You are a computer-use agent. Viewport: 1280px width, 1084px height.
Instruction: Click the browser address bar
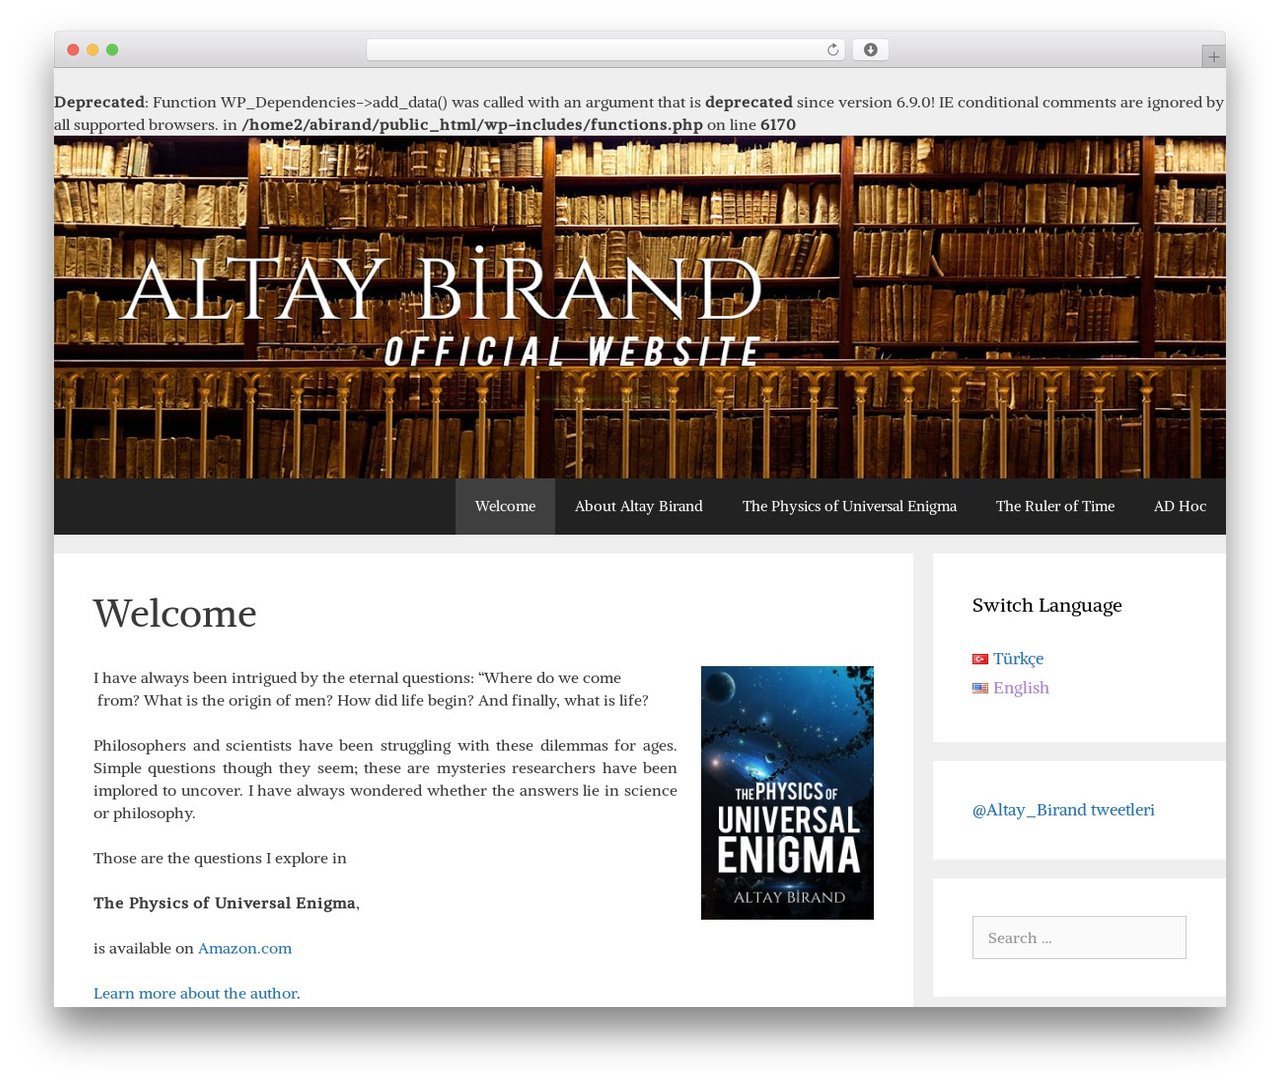click(605, 50)
